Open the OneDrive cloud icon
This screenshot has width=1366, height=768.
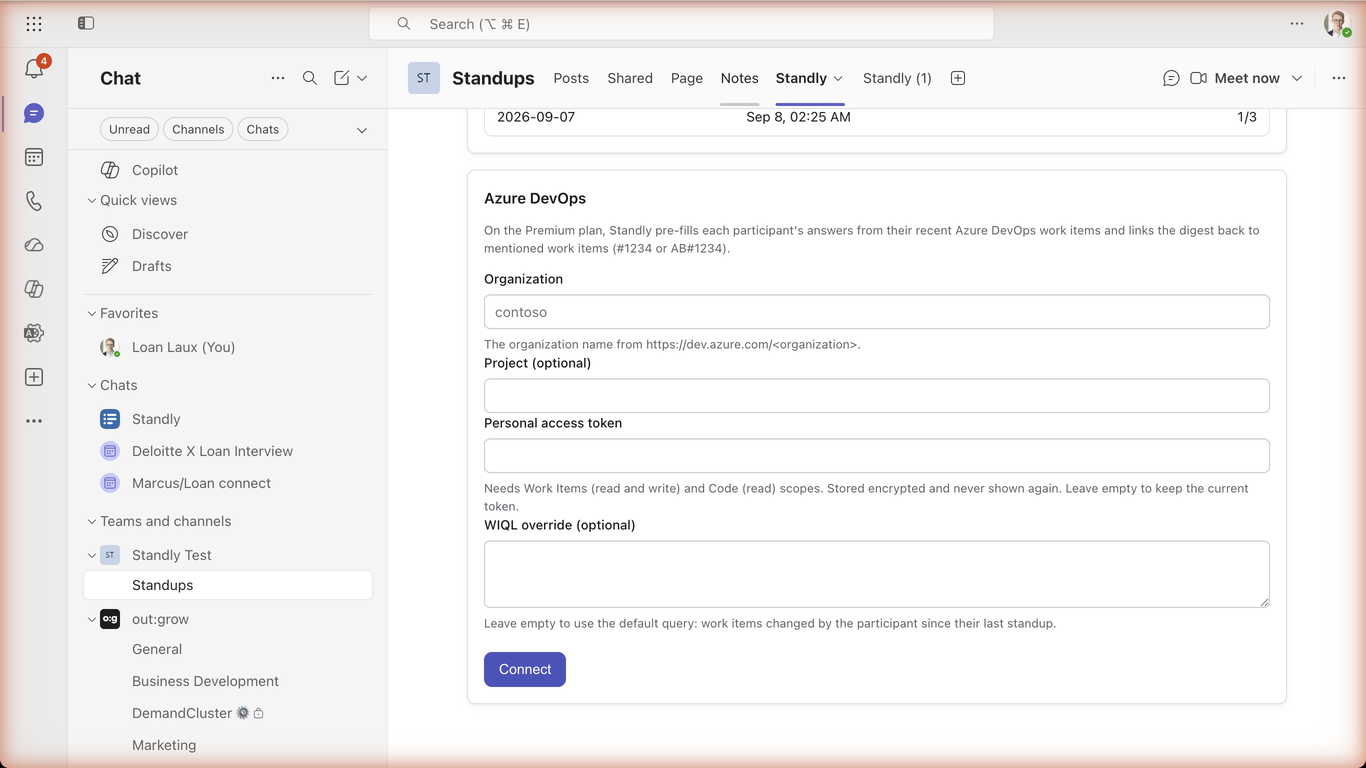[x=34, y=245]
